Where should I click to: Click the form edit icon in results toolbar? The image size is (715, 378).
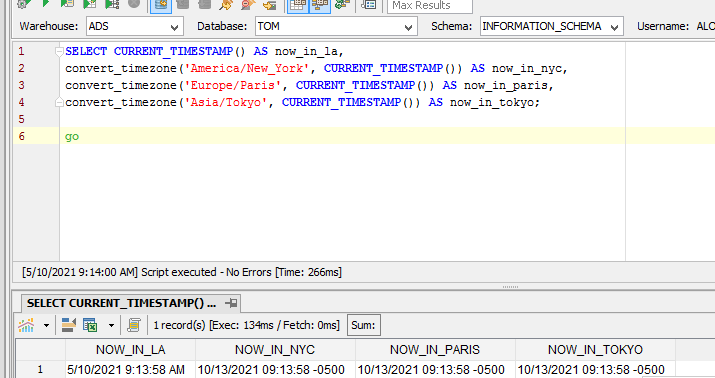68,325
